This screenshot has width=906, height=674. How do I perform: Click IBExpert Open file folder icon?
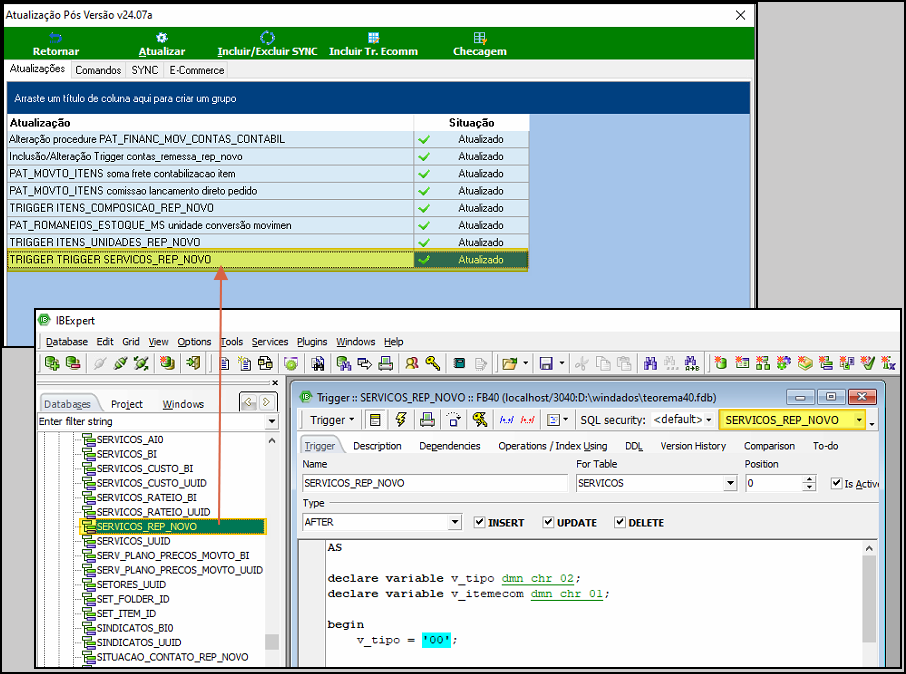pyautogui.click(x=509, y=363)
